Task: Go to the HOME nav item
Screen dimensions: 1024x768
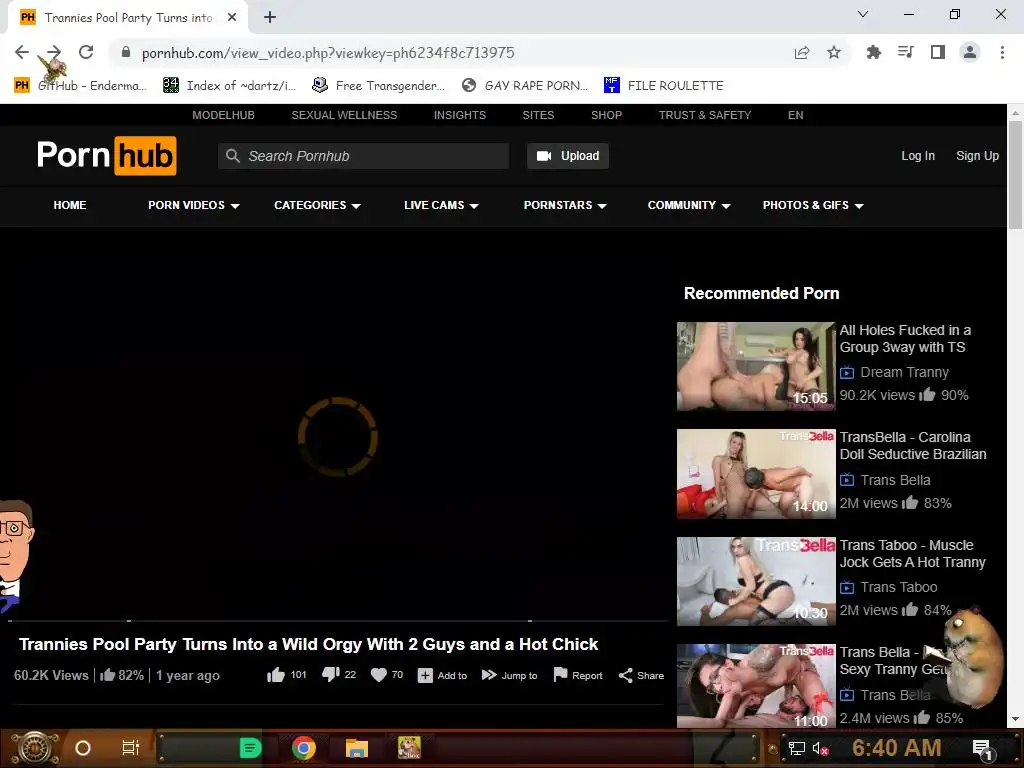Action: click(70, 205)
